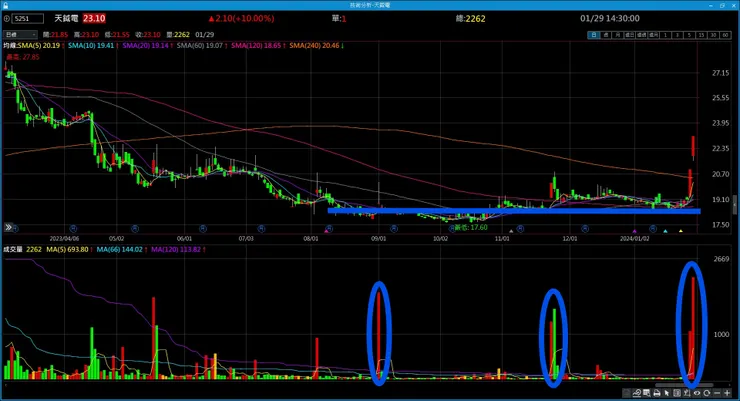Click the horizontal scrollbar thumb at chart bottom

[684, 385]
